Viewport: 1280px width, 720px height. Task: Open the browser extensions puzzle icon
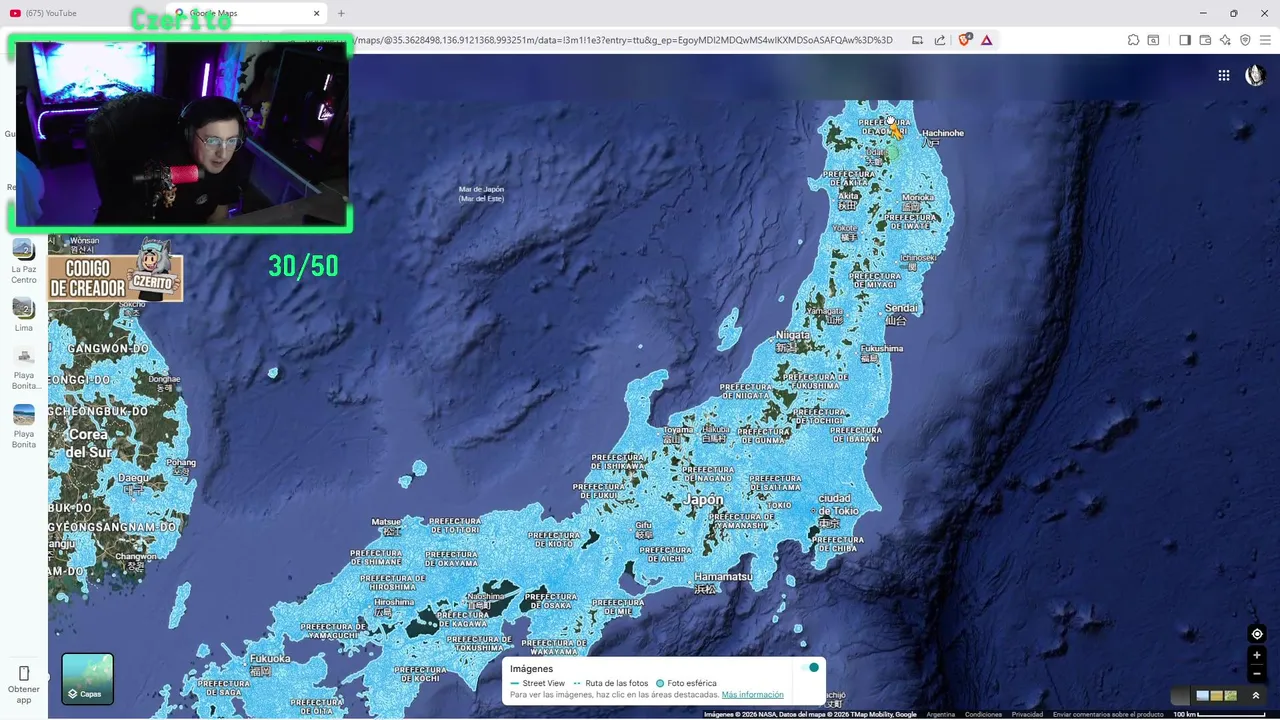[1133, 40]
